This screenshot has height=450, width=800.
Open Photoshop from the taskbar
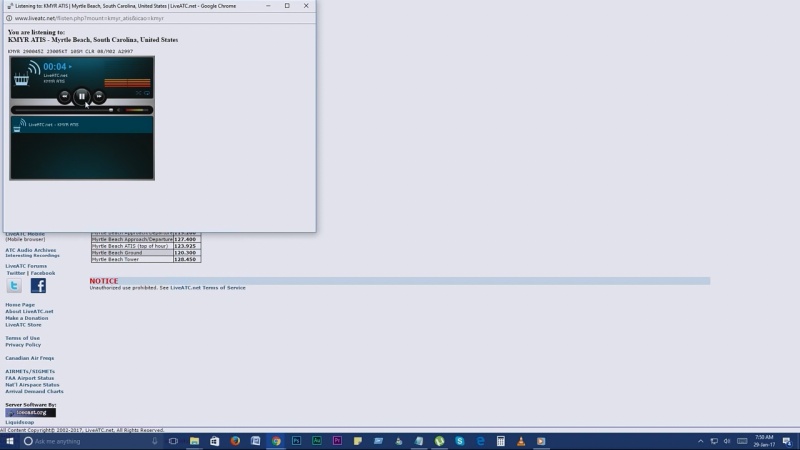click(x=296, y=441)
